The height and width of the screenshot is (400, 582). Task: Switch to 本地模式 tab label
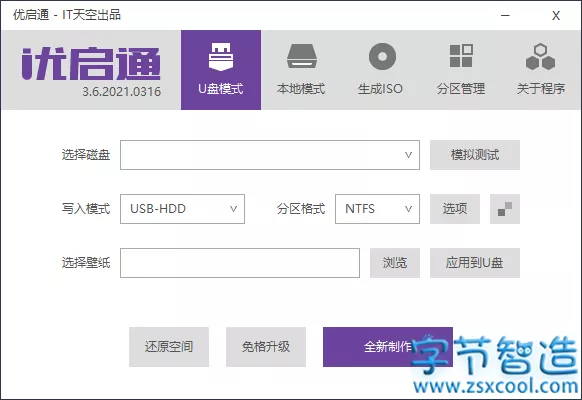click(301, 89)
